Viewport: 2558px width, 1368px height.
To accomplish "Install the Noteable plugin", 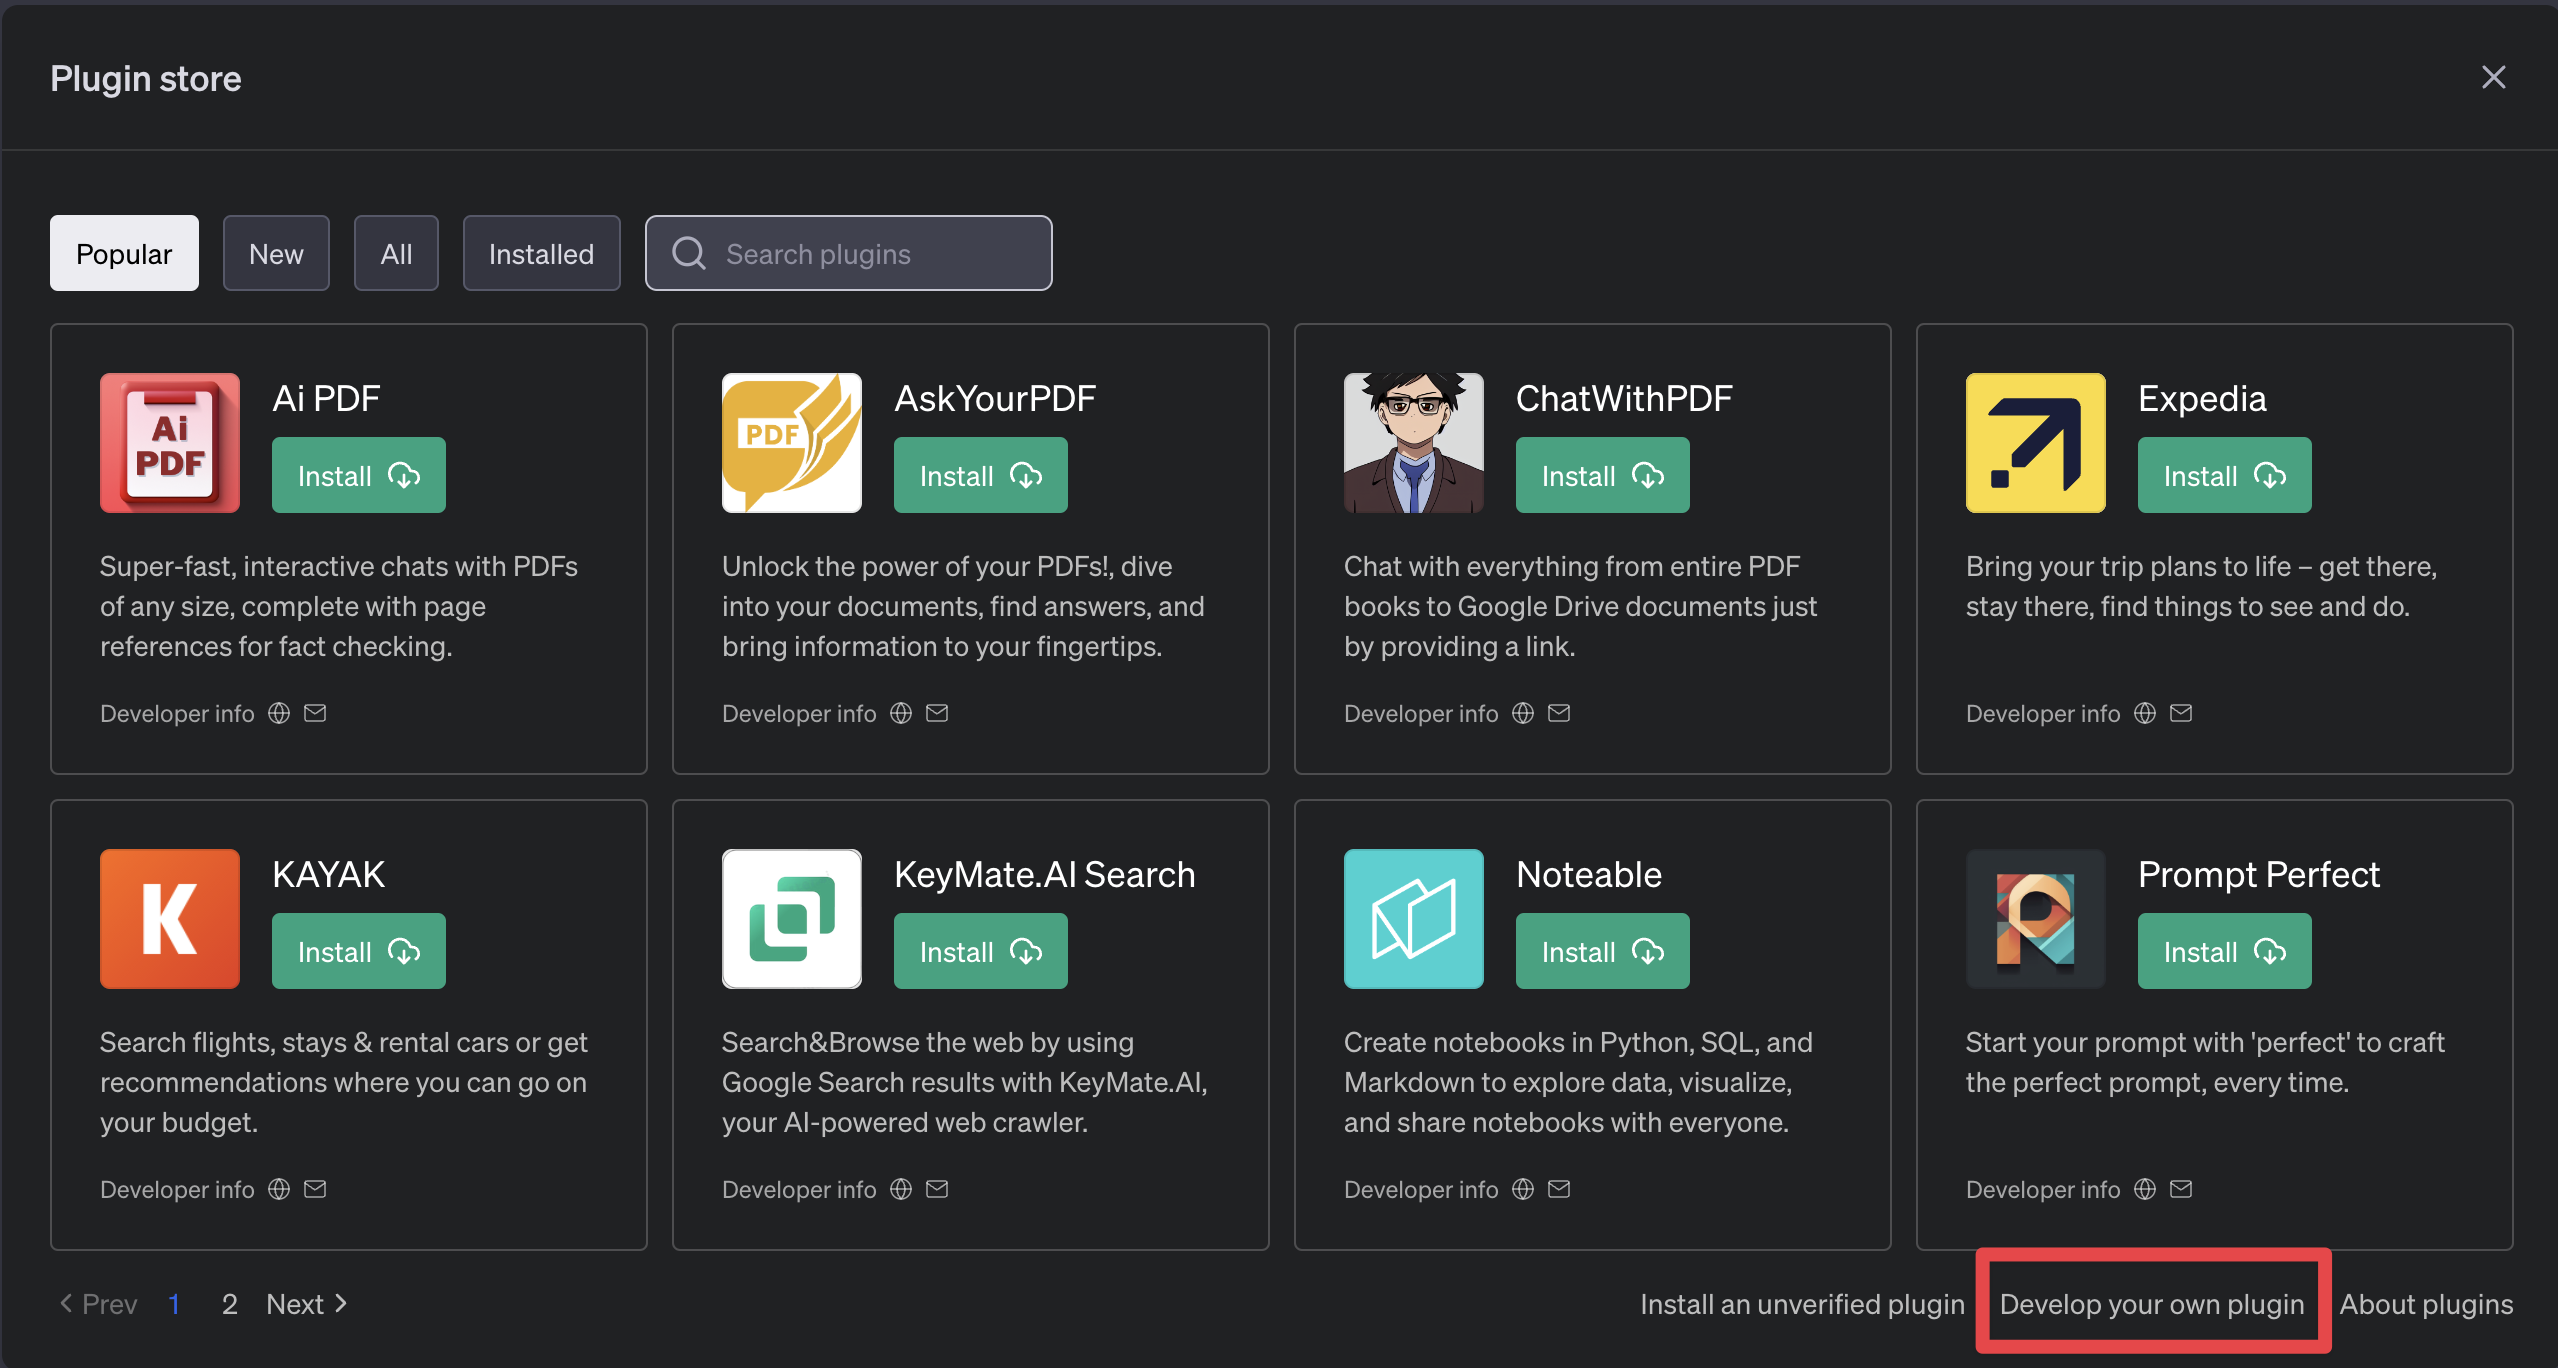I will (1601, 951).
